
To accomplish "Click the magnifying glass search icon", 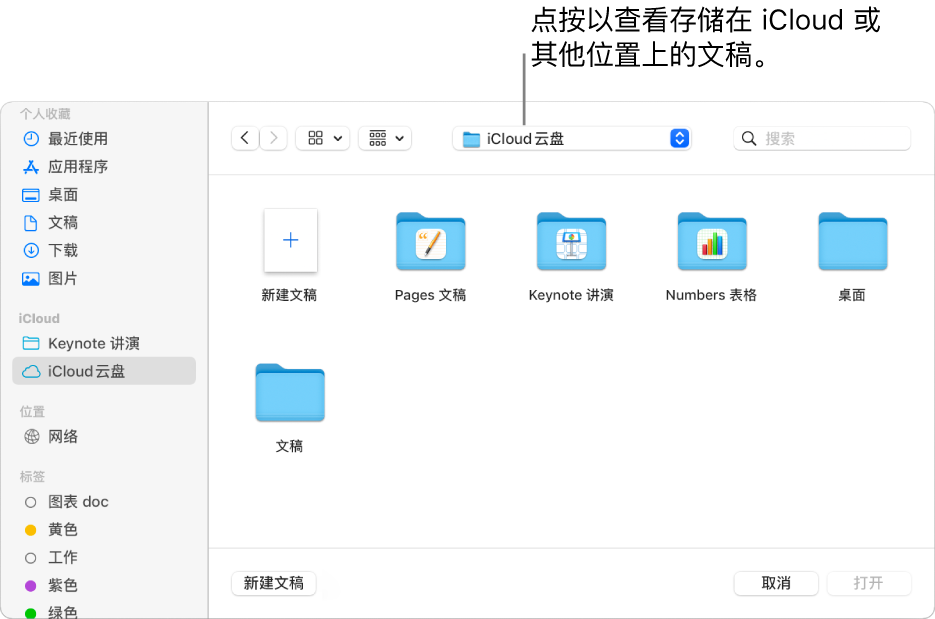I will [749, 138].
